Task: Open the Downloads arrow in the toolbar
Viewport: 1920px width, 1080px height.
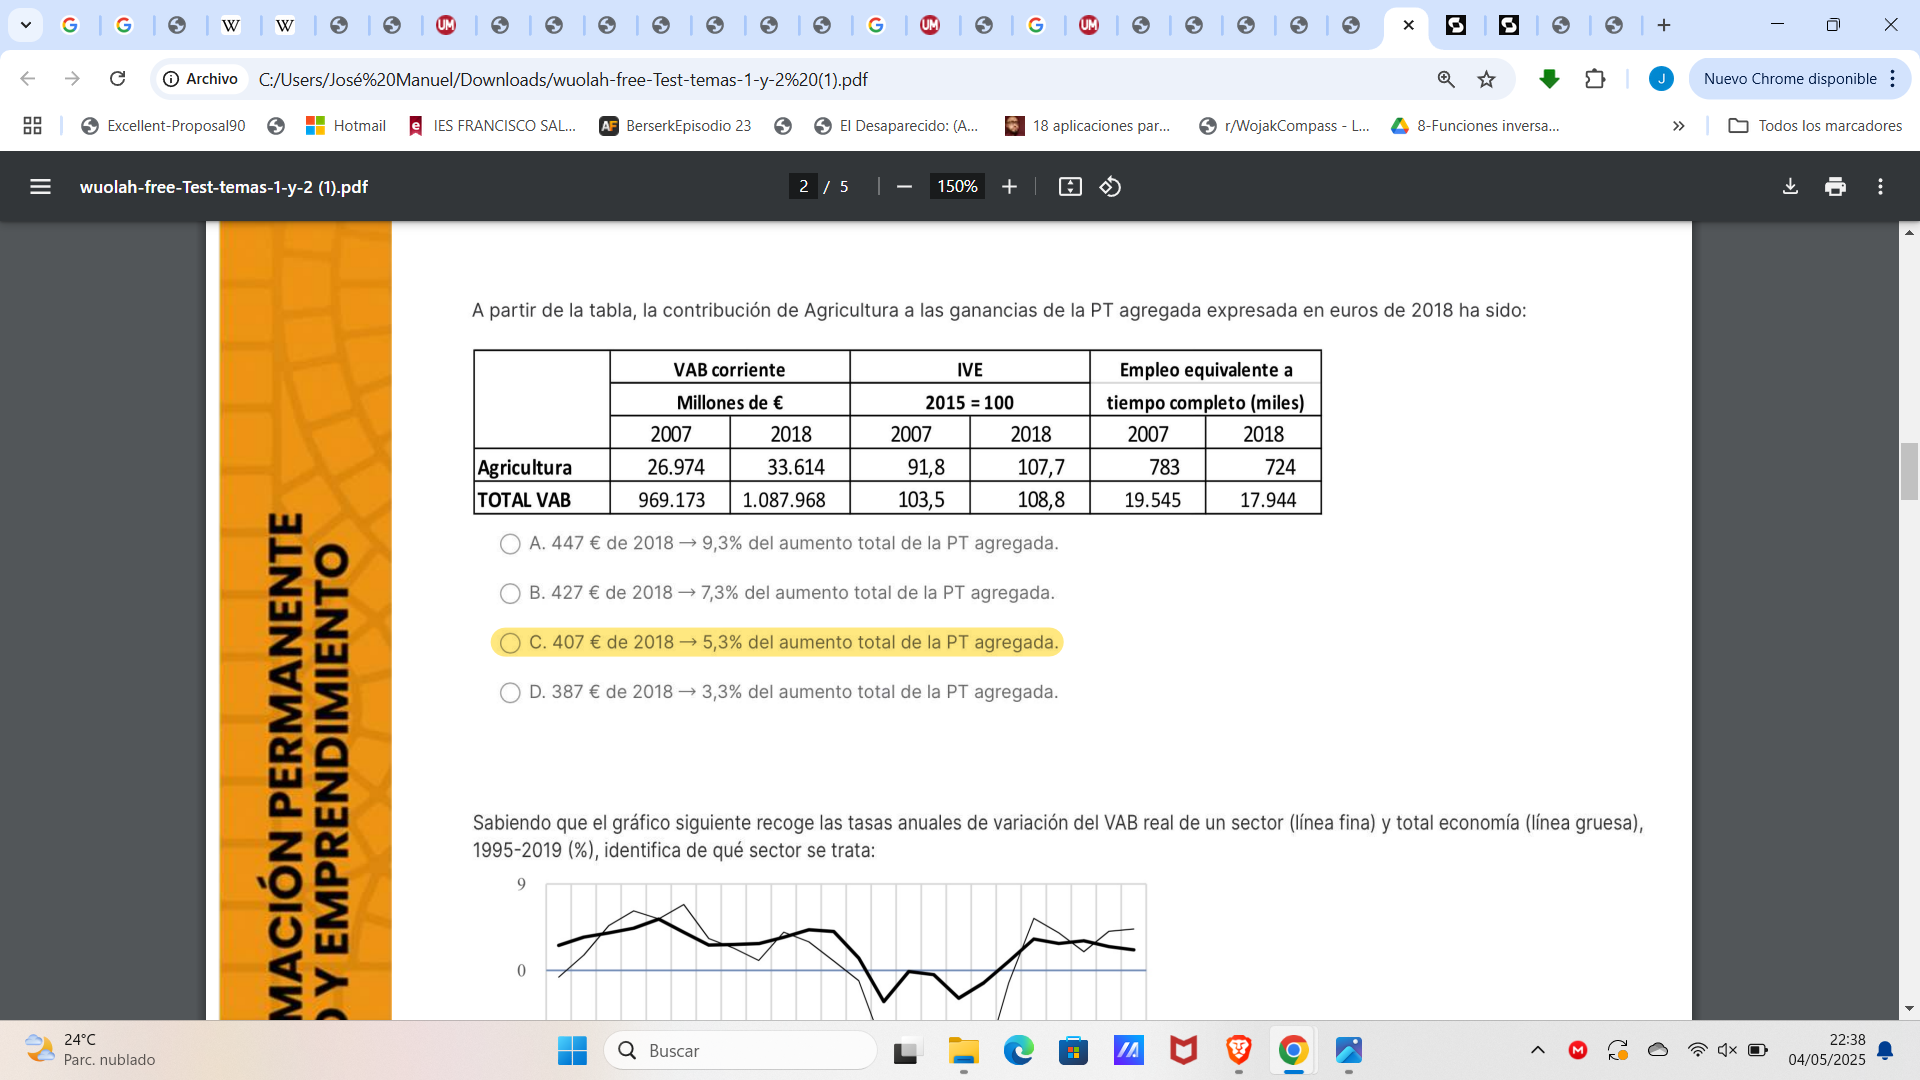Action: pyautogui.click(x=1549, y=79)
